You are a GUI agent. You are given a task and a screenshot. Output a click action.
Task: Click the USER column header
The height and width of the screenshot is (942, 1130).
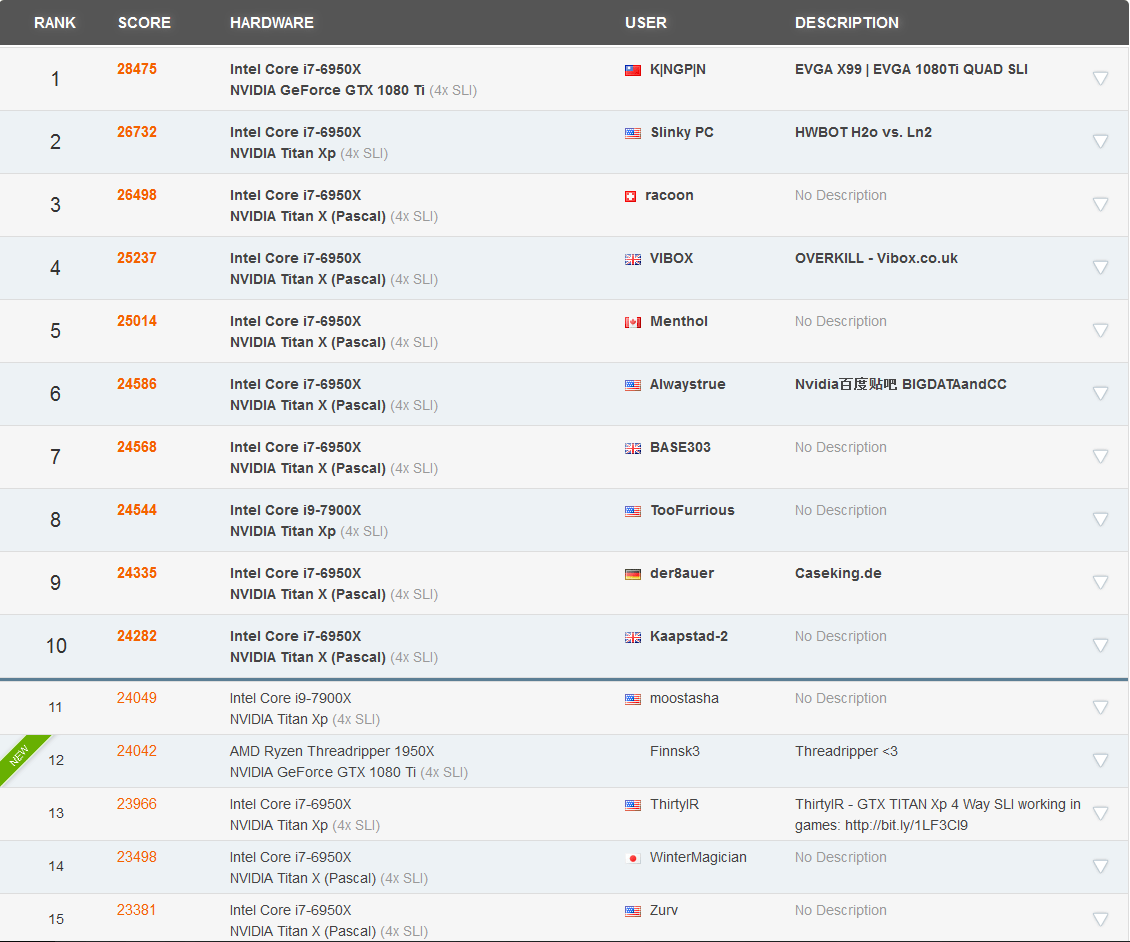point(646,23)
